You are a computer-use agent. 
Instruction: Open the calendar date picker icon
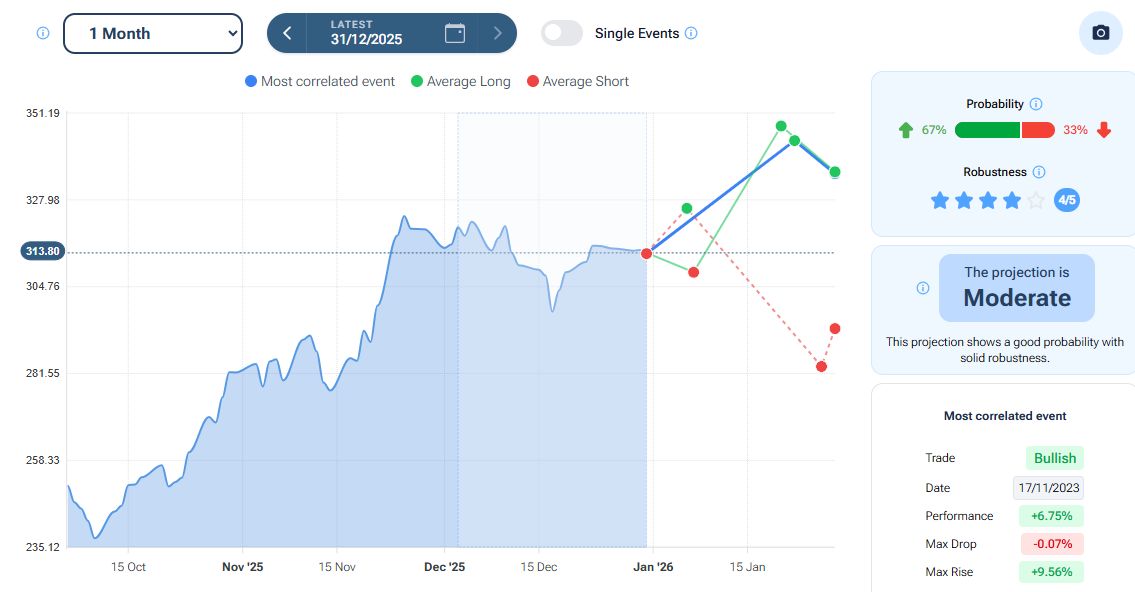[x=455, y=33]
